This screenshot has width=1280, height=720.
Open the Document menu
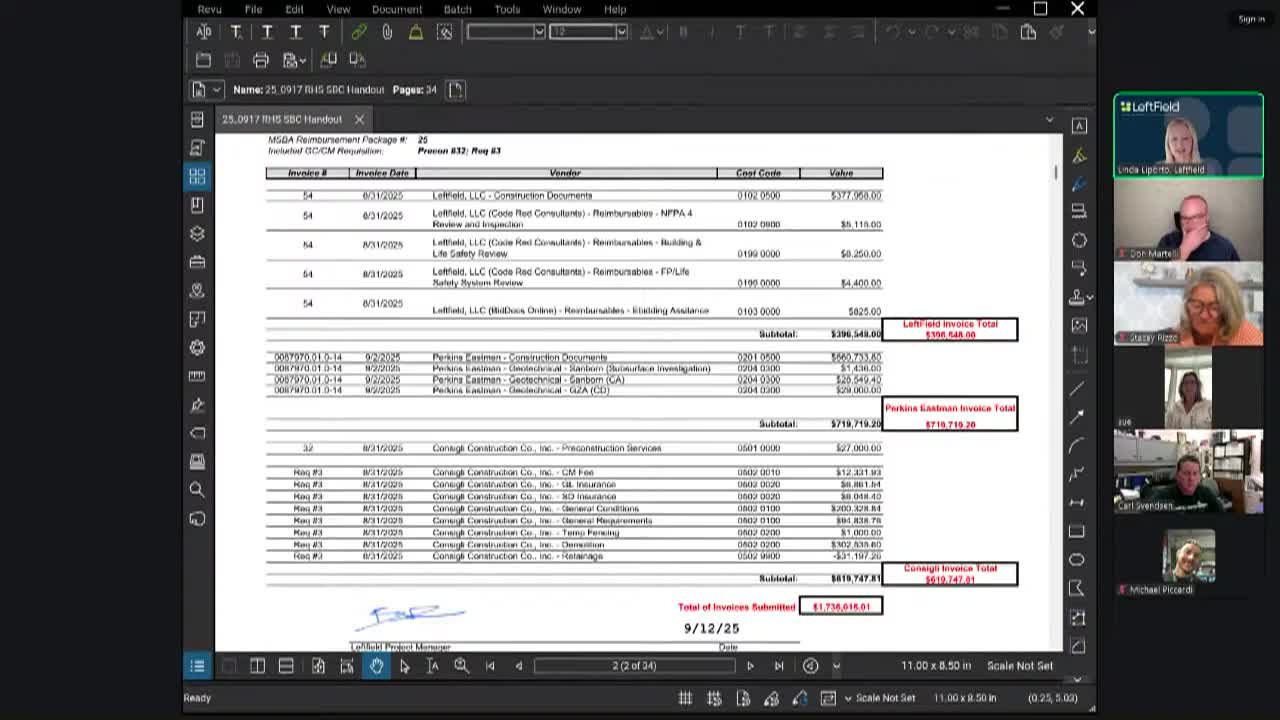pos(397,9)
